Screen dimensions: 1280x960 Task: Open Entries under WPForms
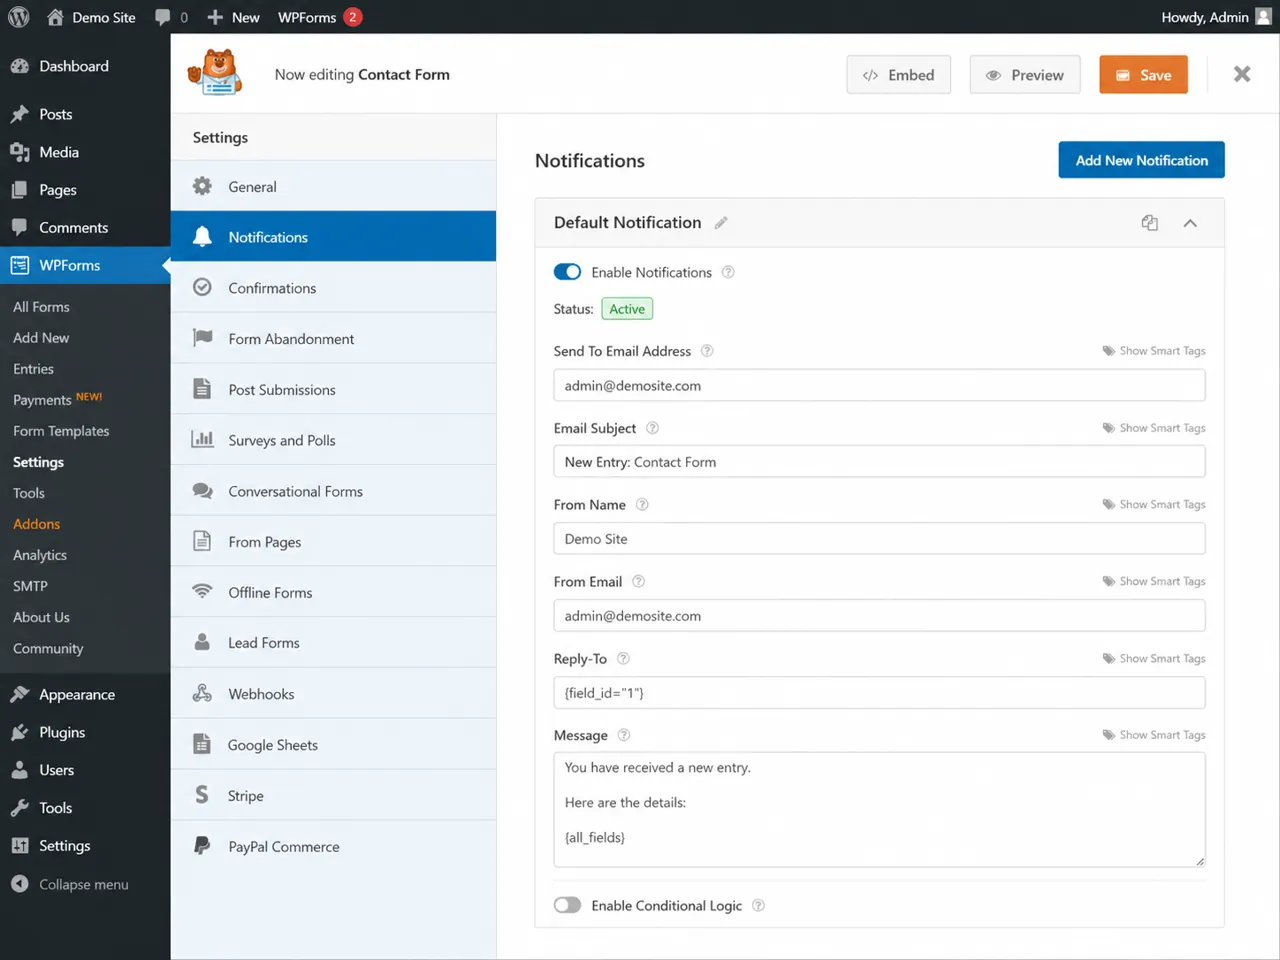click(33, 368)
